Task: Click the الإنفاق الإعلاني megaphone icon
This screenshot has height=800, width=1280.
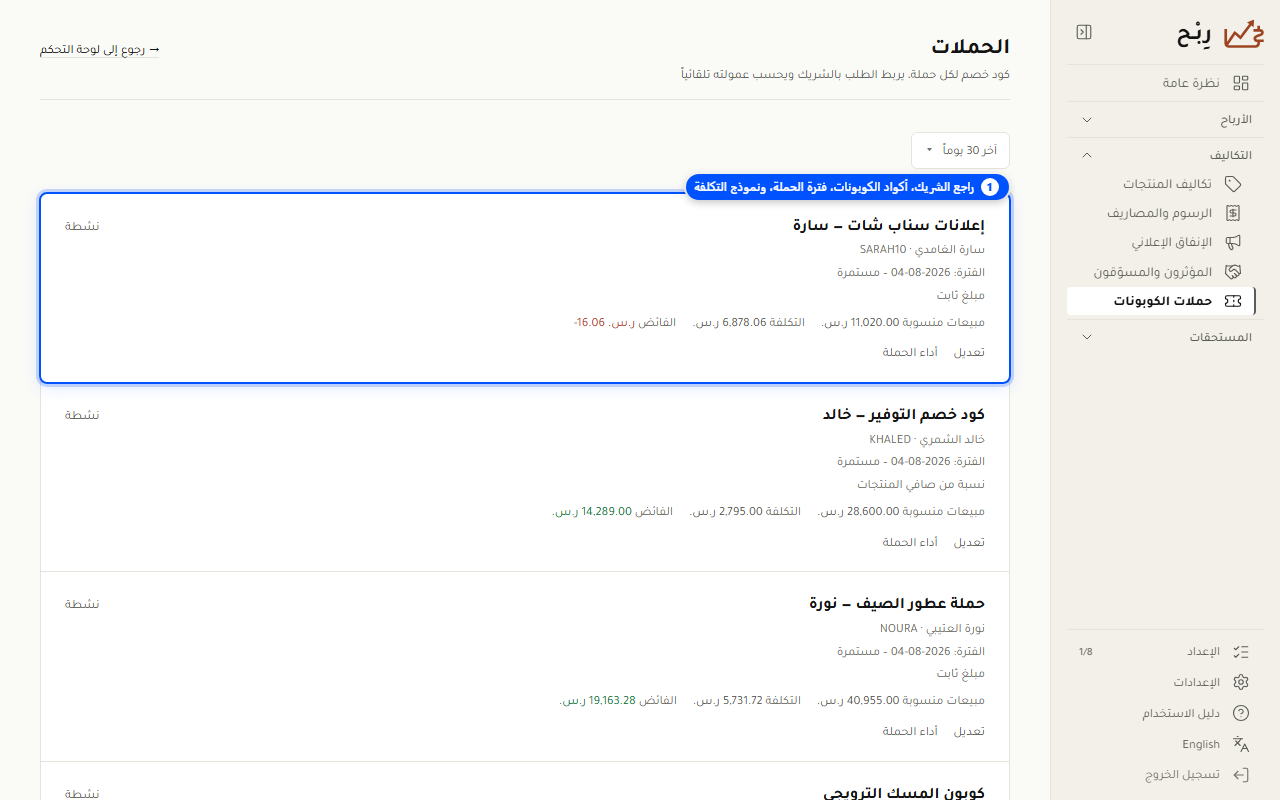Action: (x=1233, y=242)
